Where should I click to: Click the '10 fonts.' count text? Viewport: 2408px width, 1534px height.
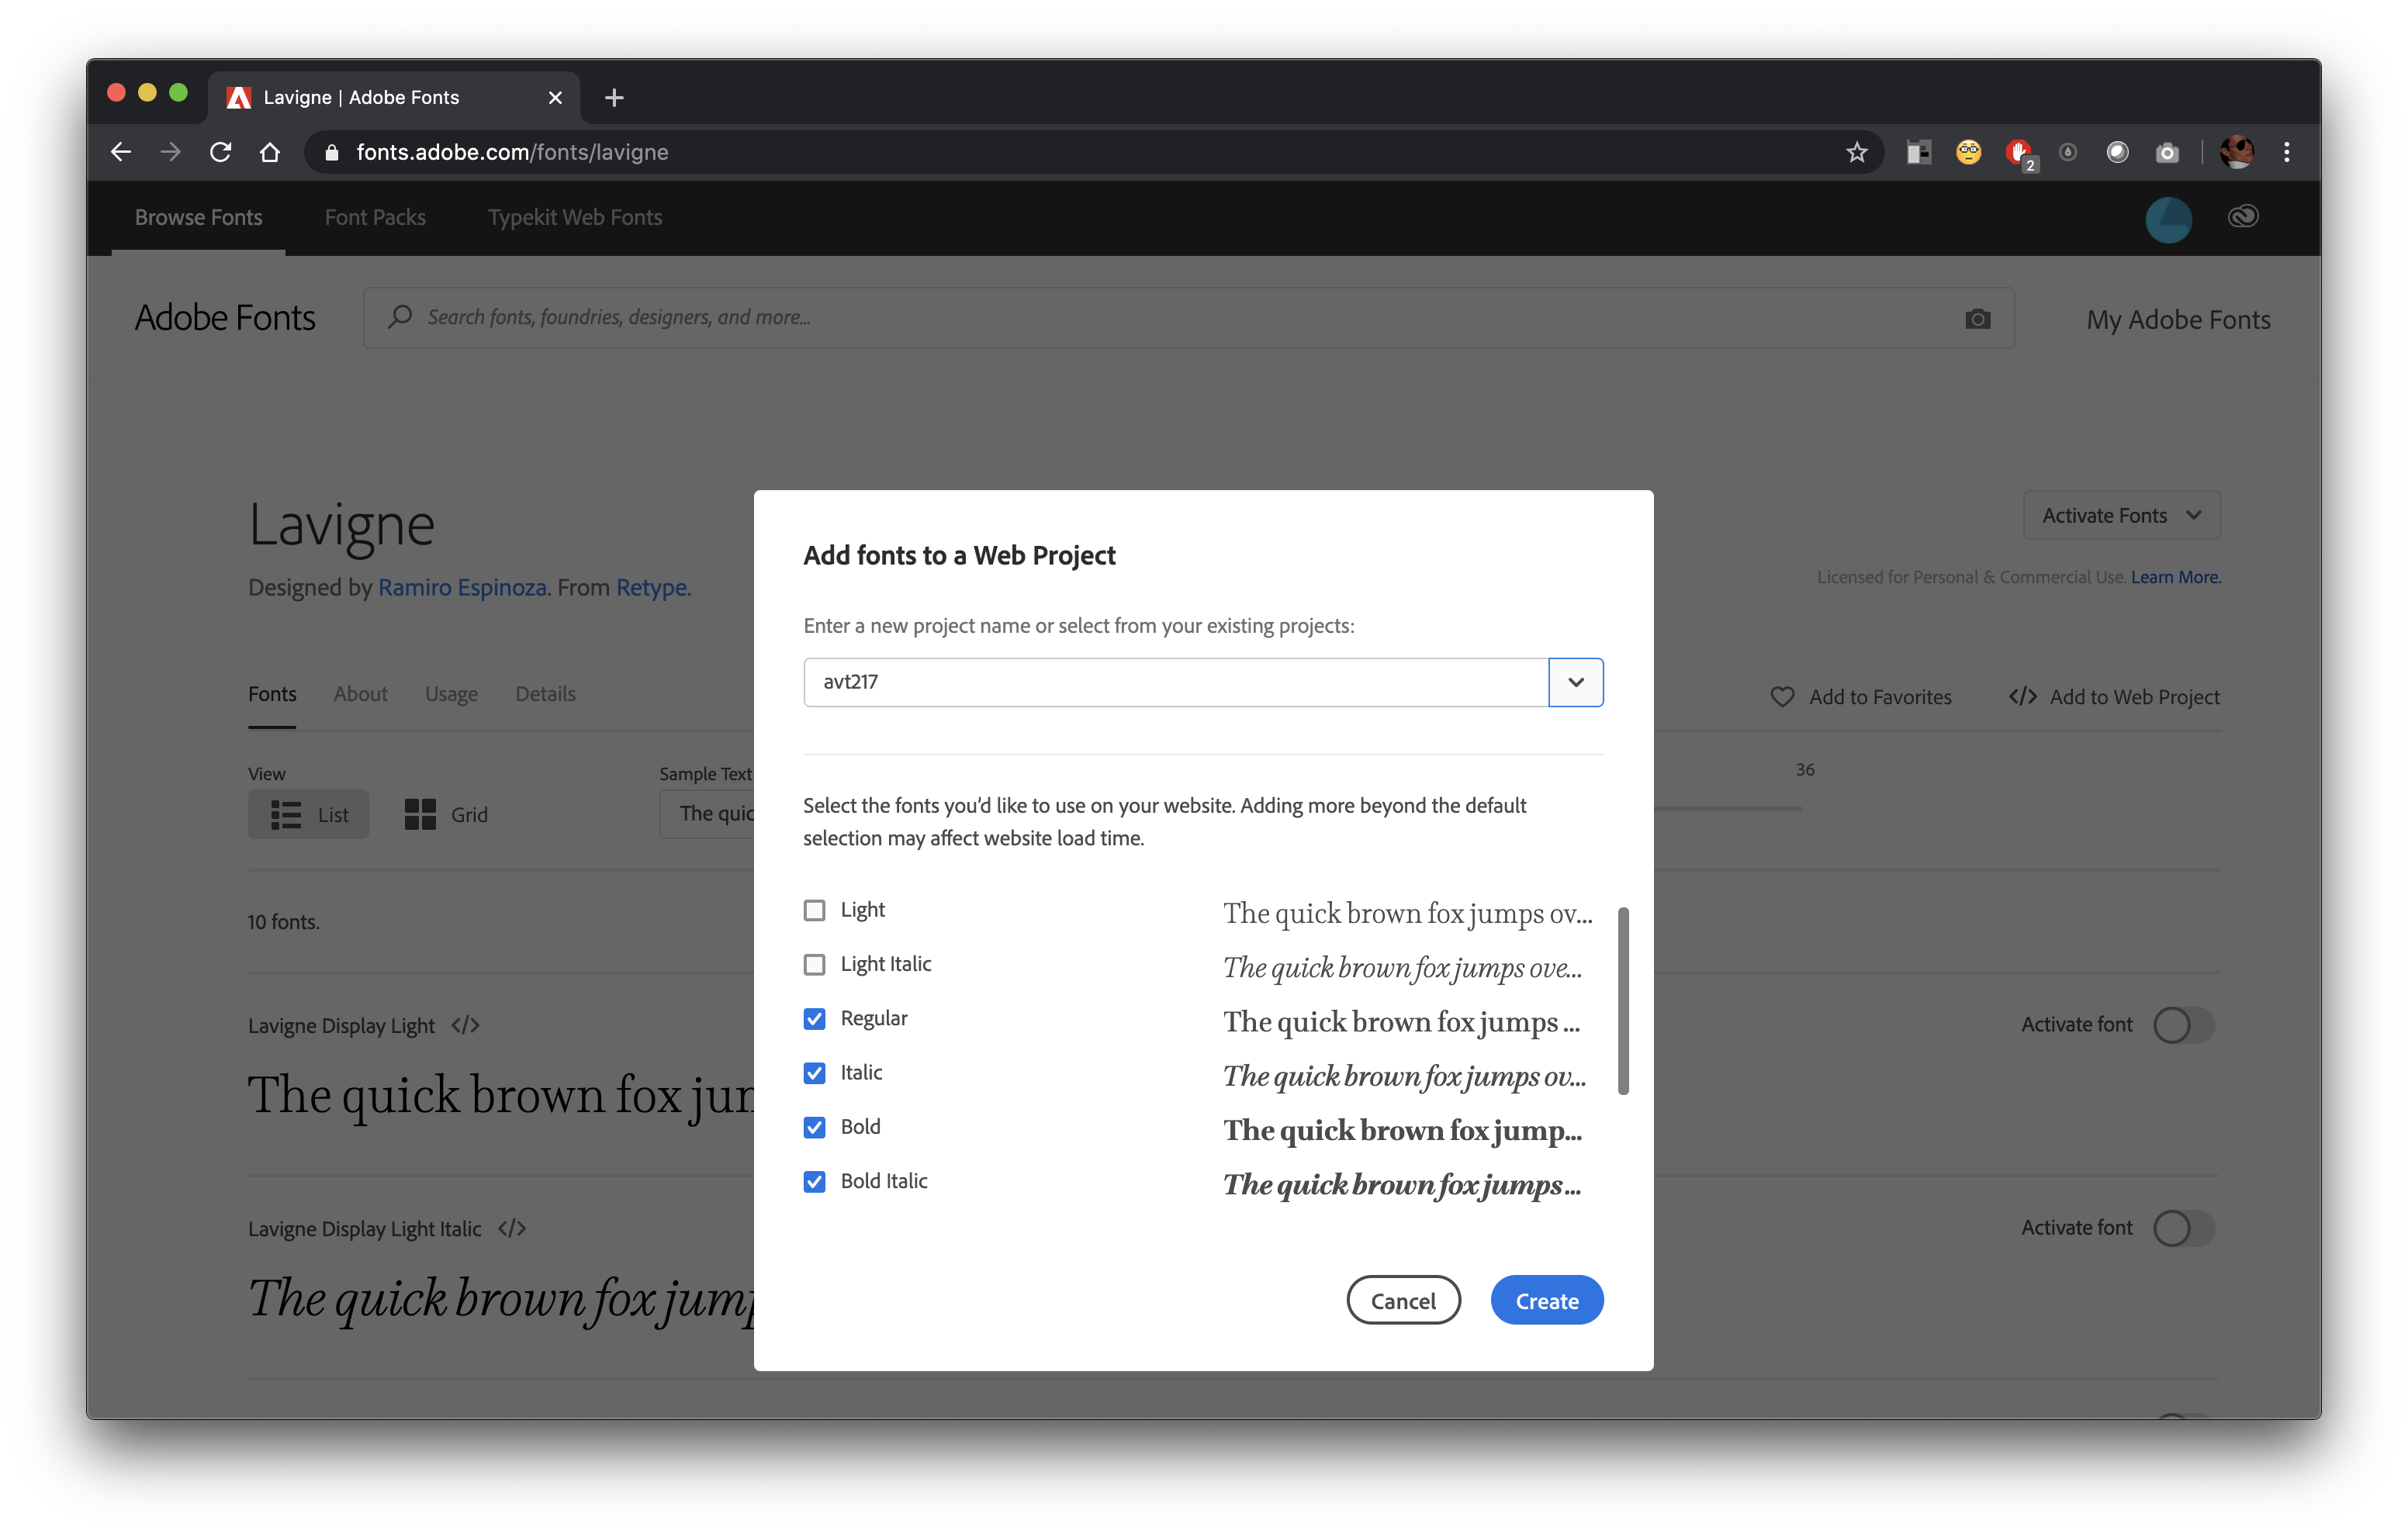(x=284, y=922)
